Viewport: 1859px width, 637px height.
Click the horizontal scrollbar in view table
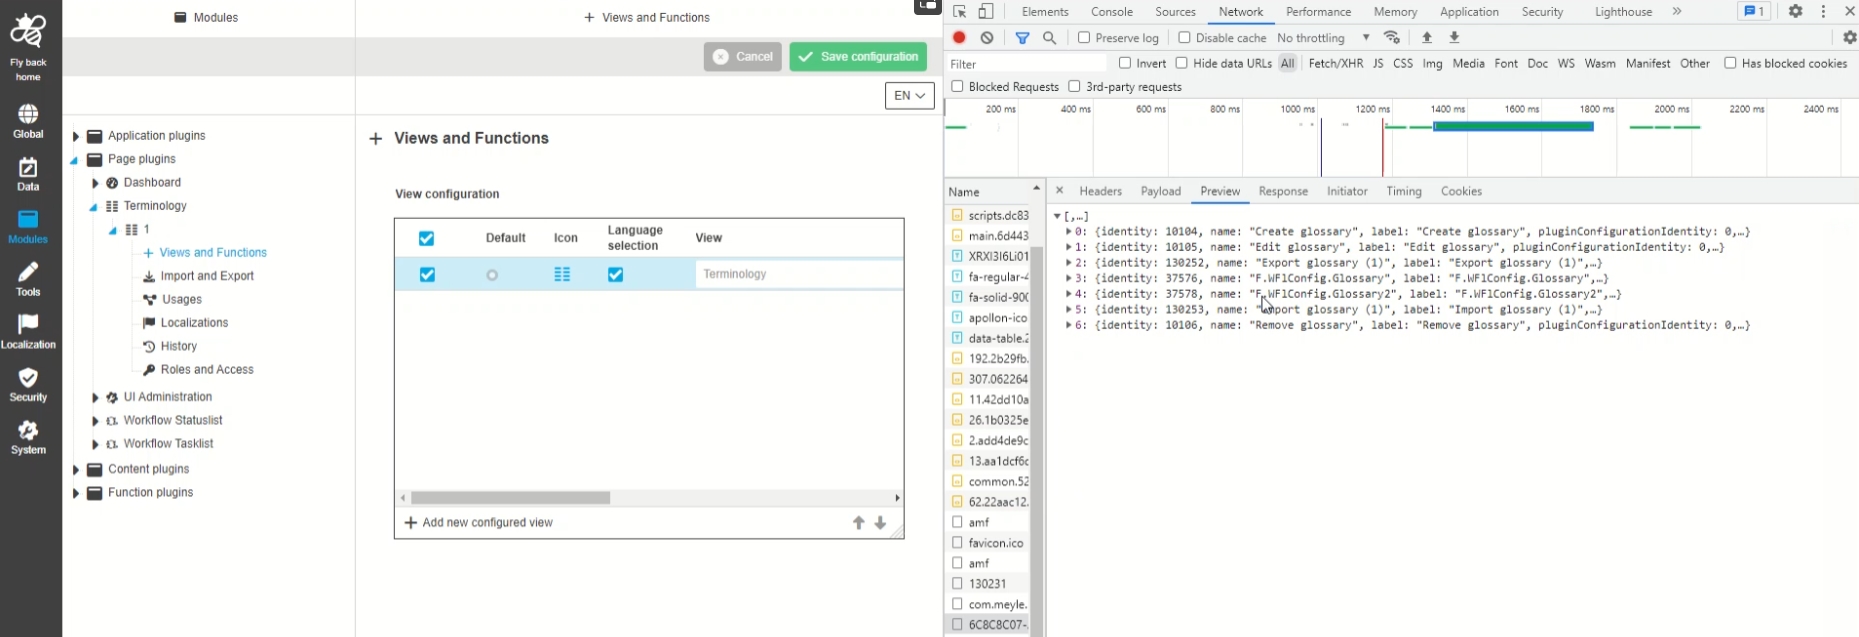click(x=510, y=498)
